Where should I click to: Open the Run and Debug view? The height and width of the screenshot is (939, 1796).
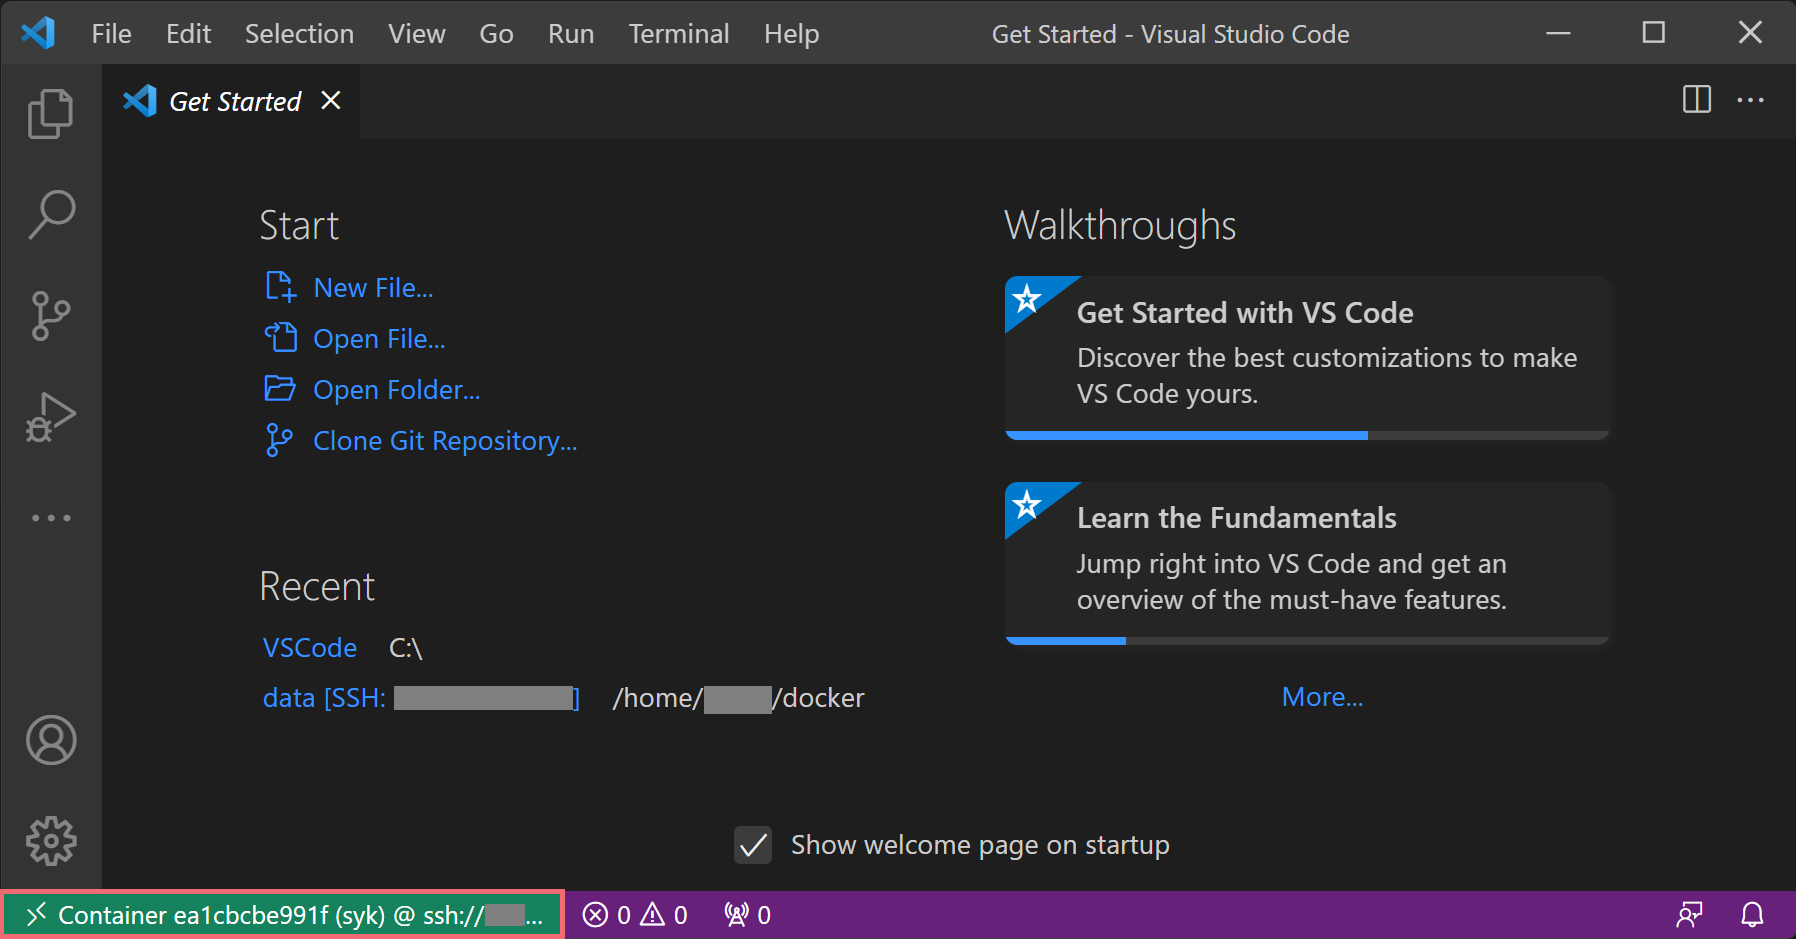(51, 417)
